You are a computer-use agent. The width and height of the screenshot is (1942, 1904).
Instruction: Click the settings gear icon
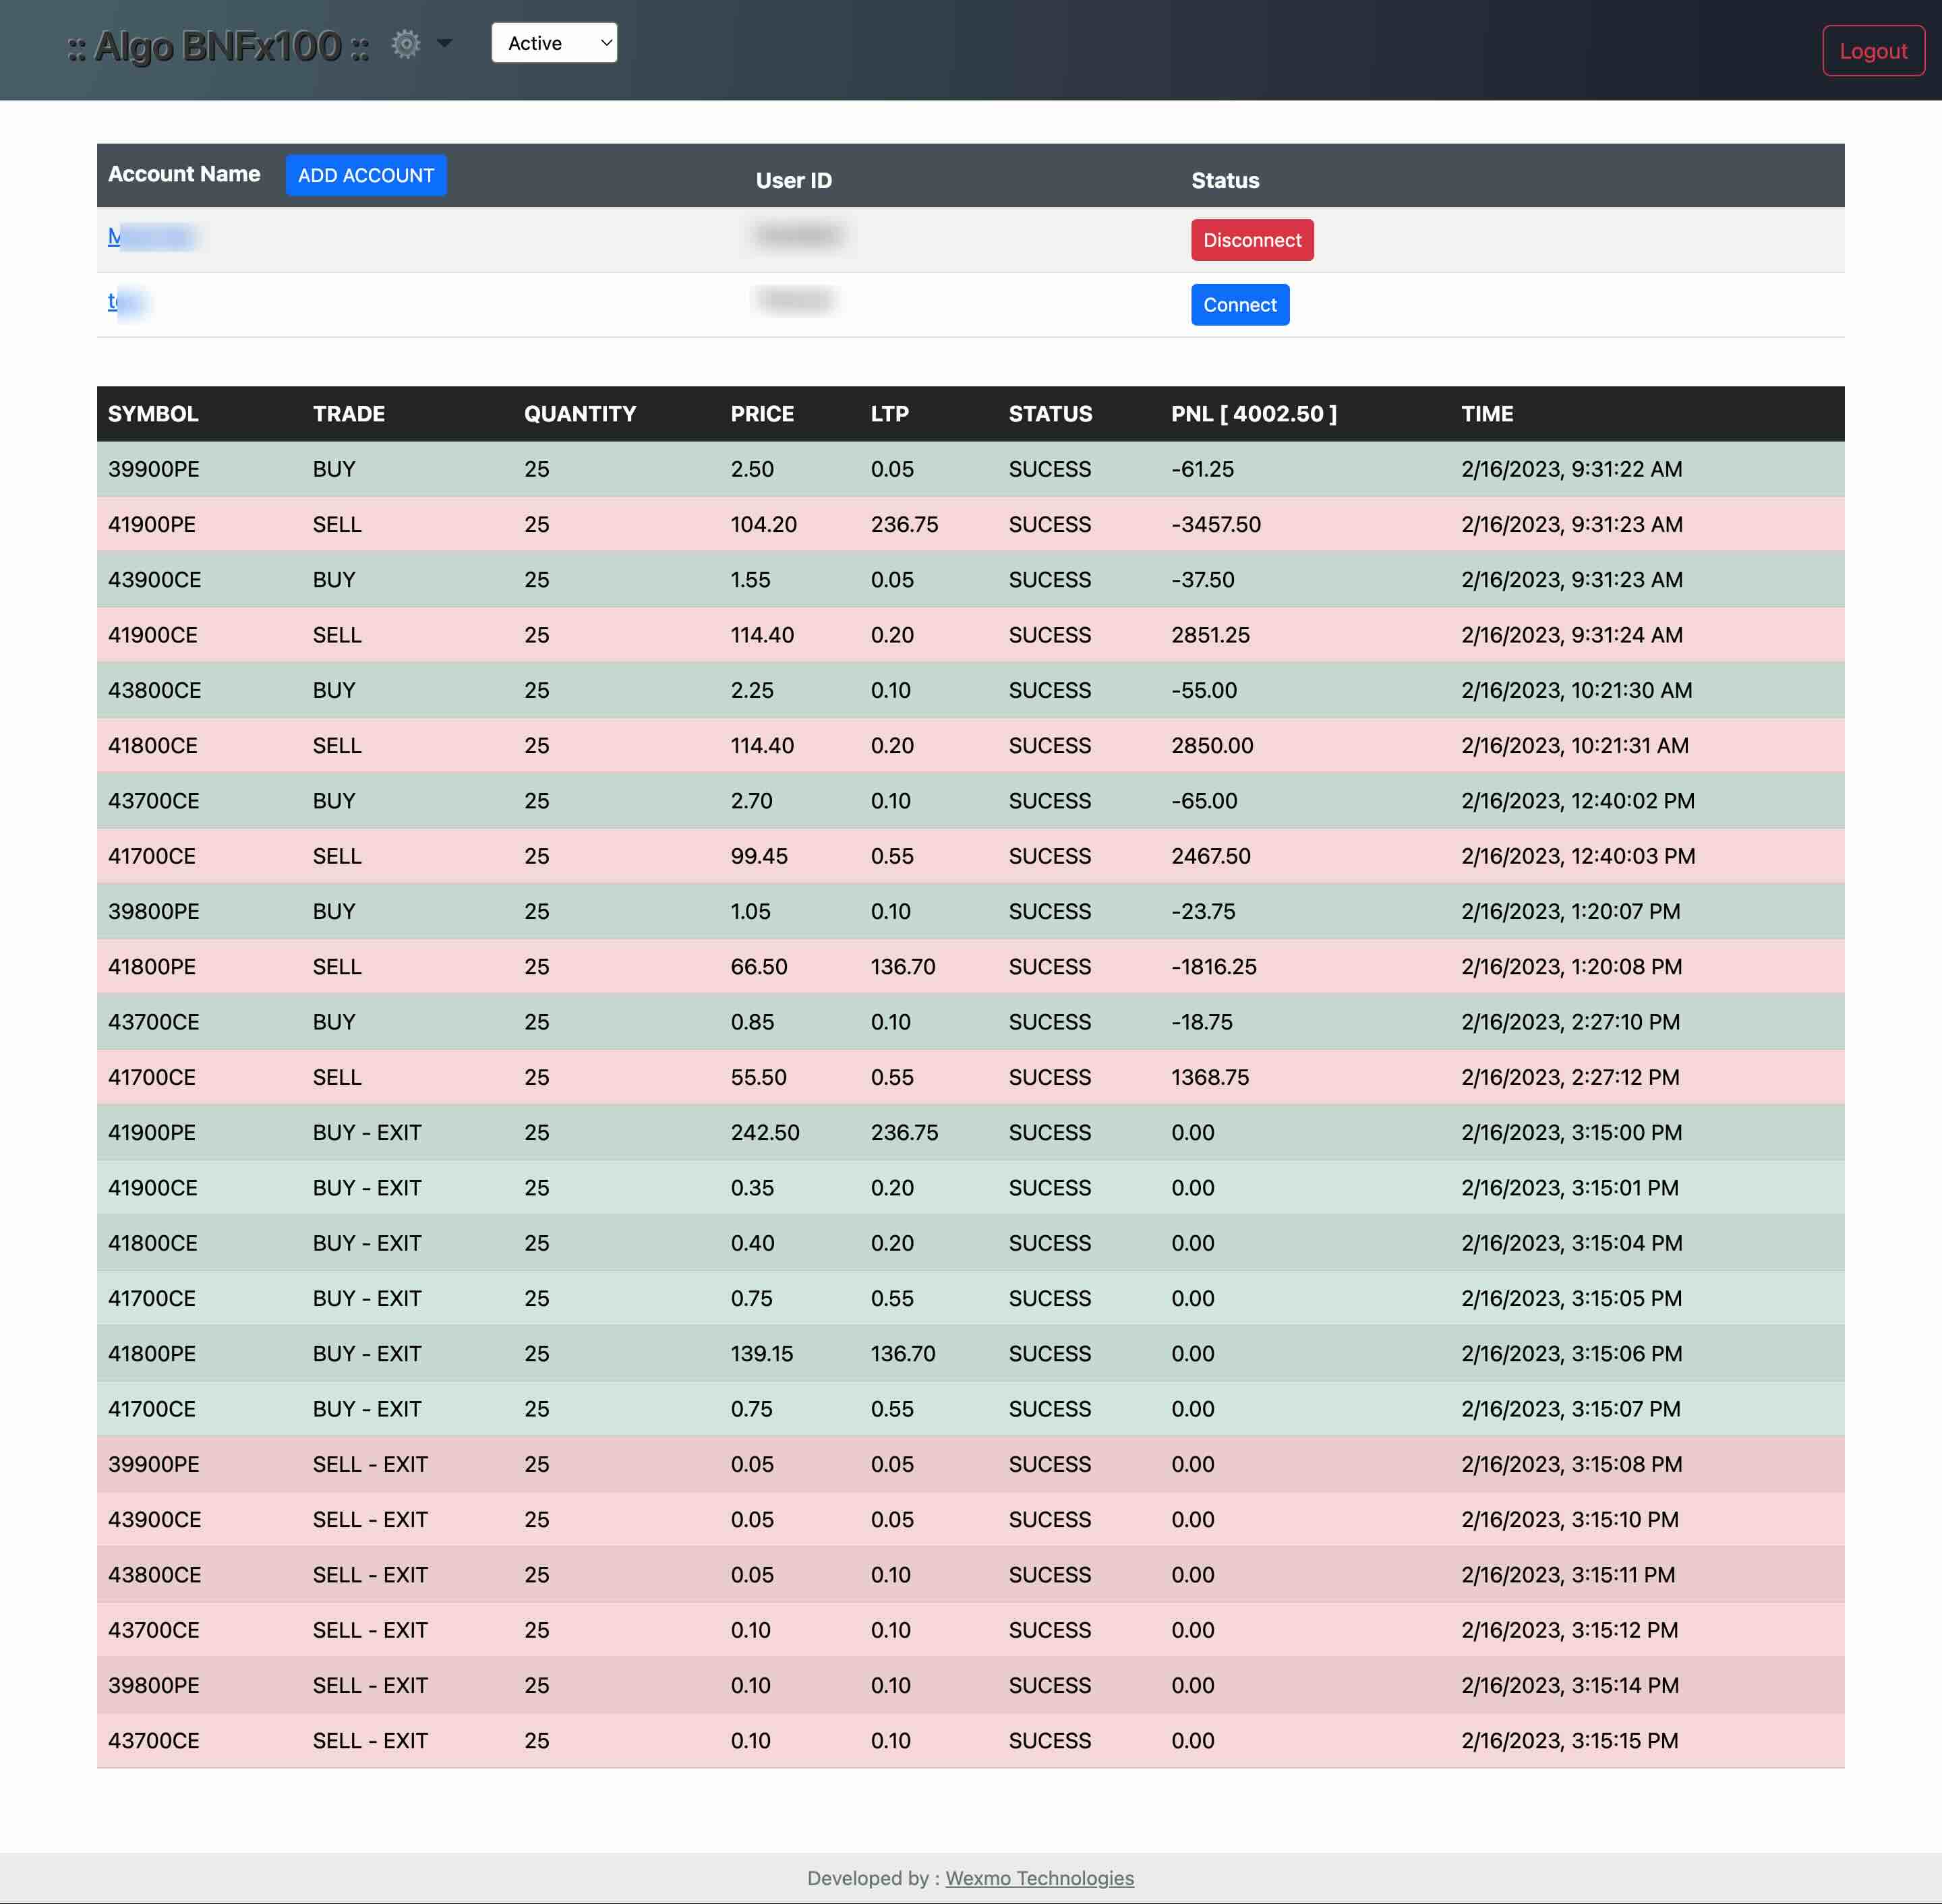(x=405, y=44)
